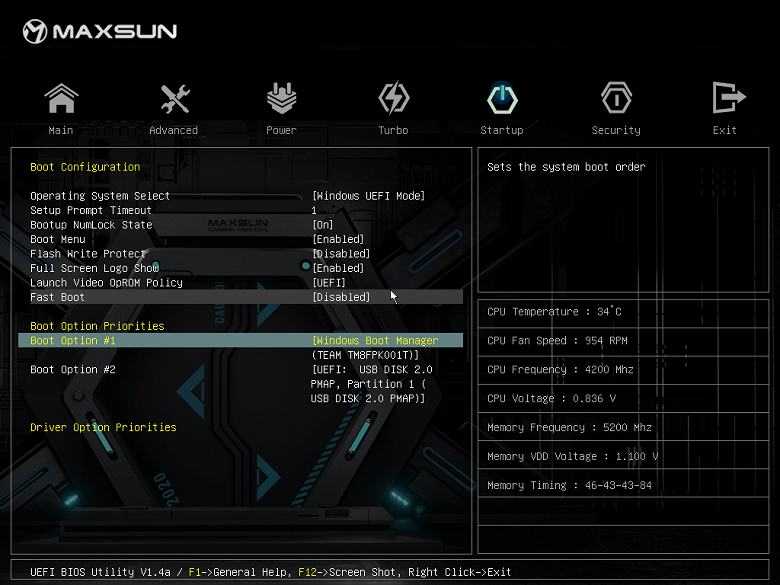Switch to the Advanced tab label

(x=174, y=131)
